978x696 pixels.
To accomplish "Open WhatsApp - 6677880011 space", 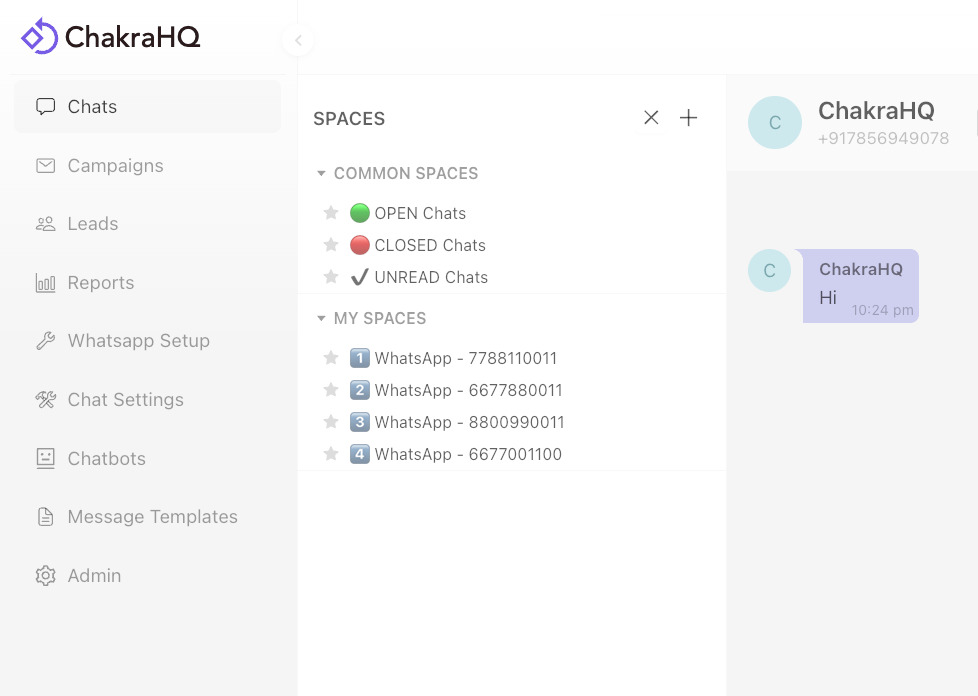I will tap(468, 390).
